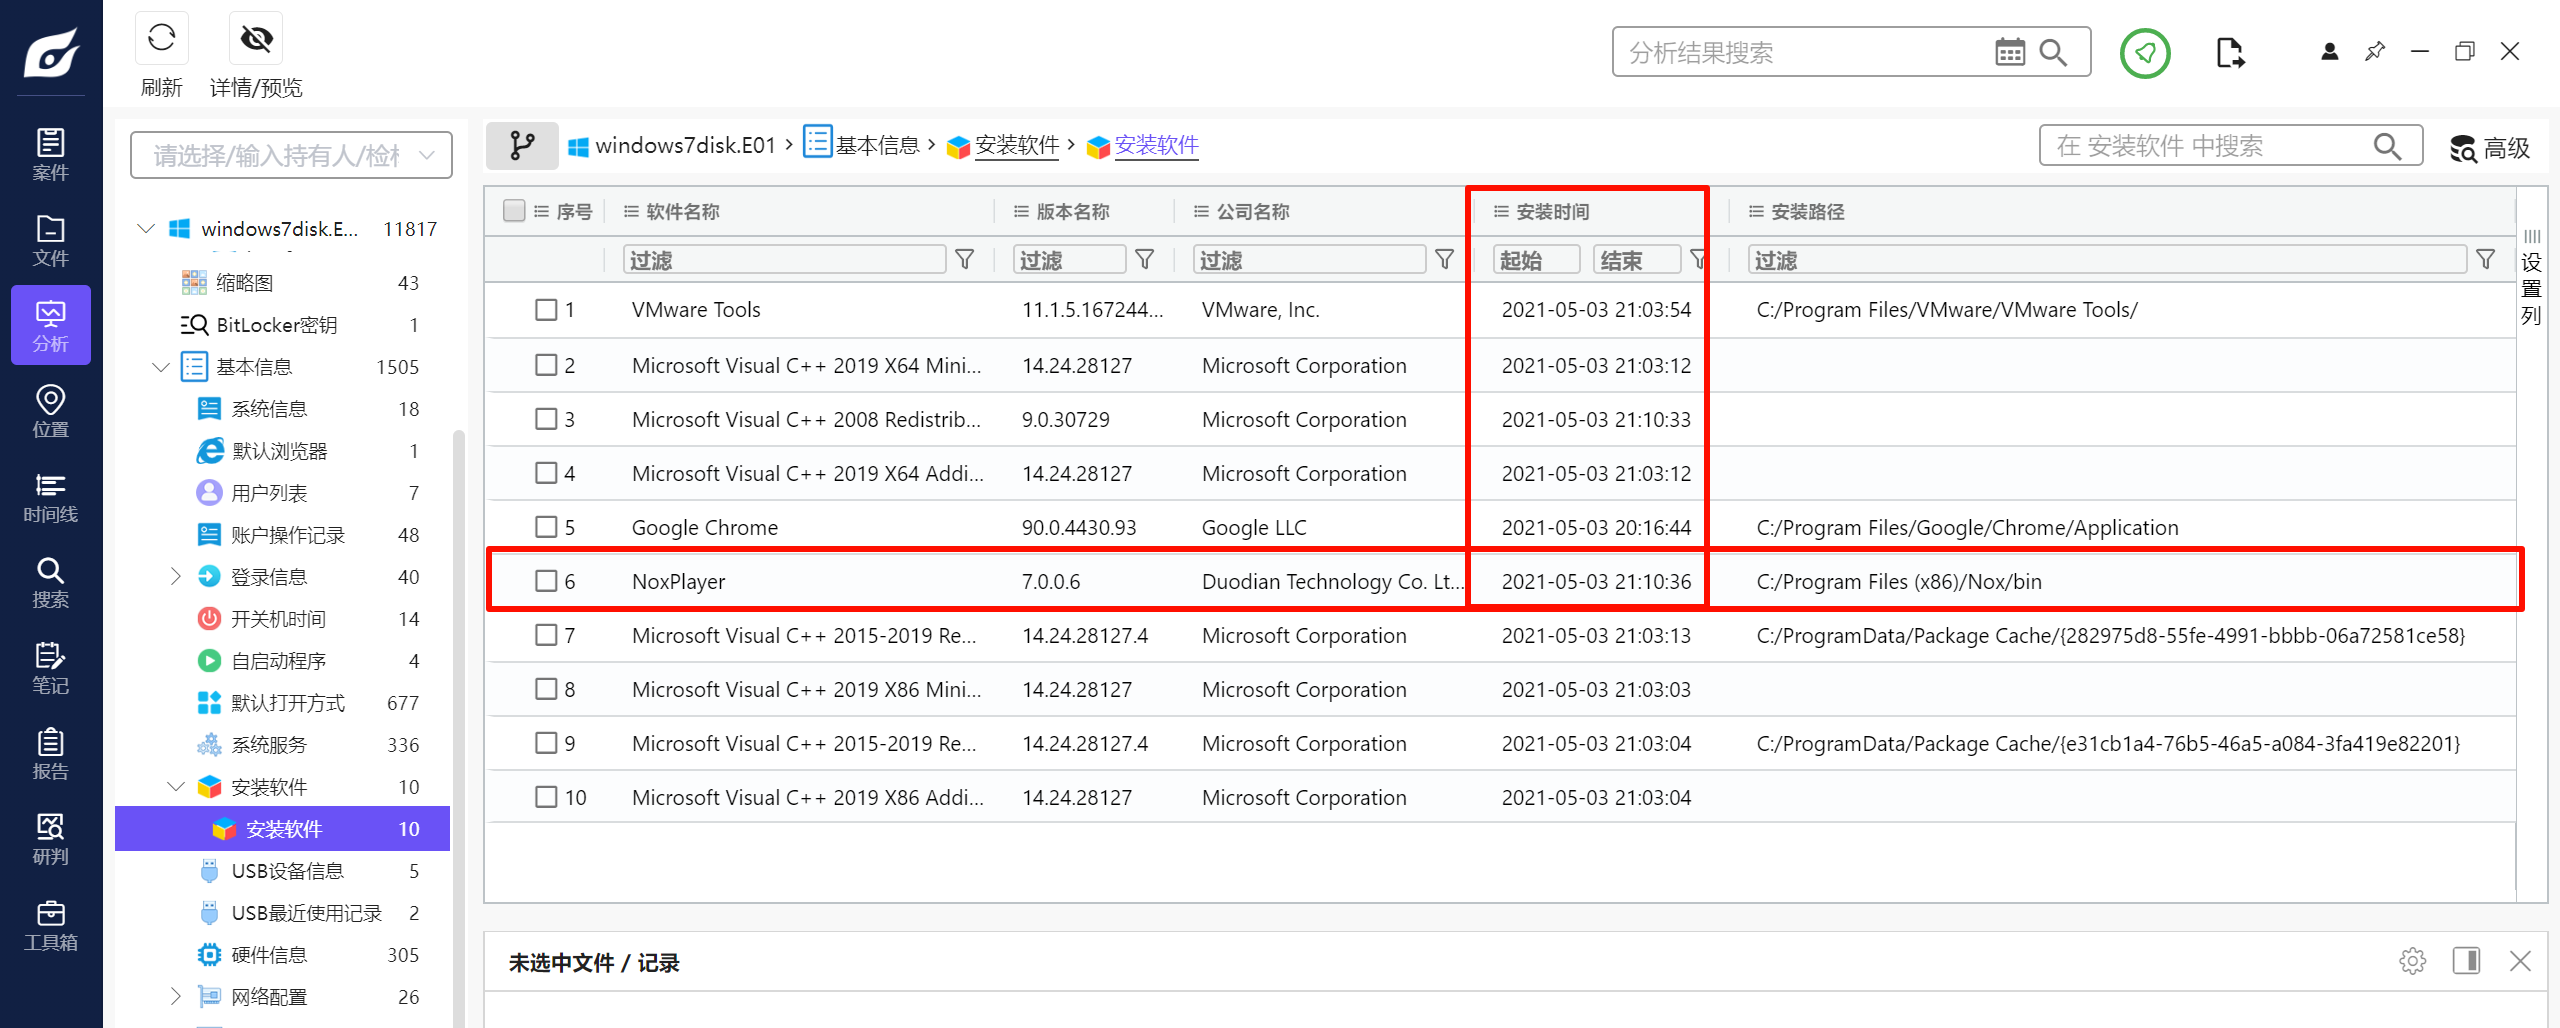
Task: Check the select-all checkbox in header
Action: click(514, 210)
